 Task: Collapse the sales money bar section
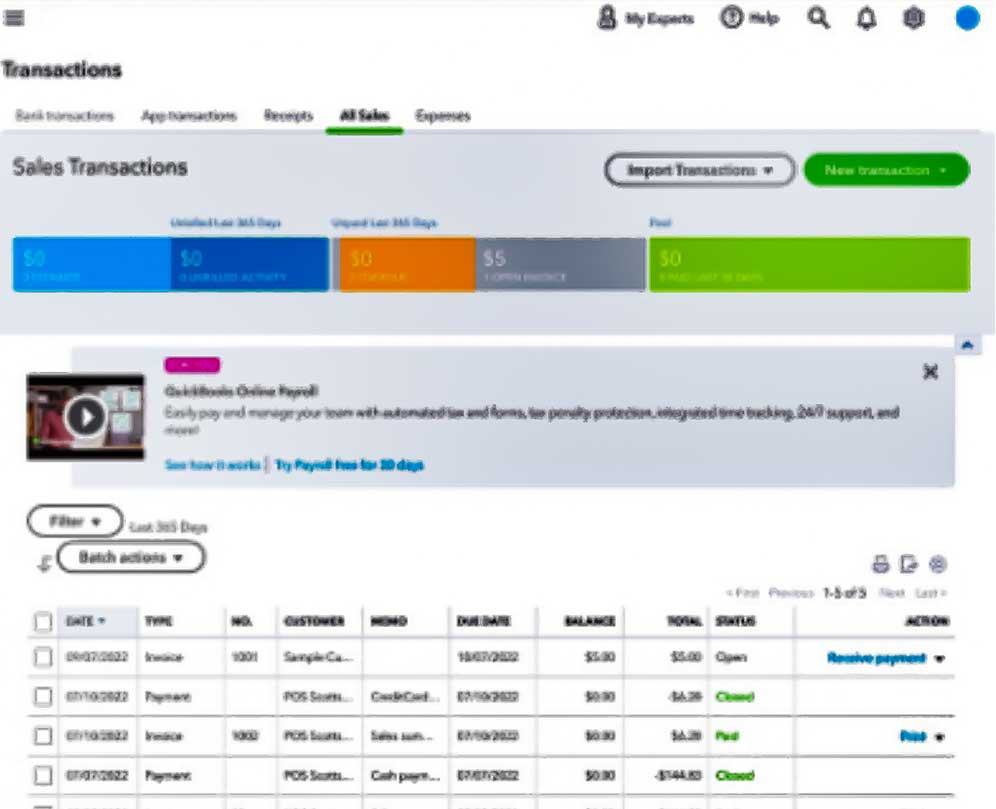(x=967, y=345)
